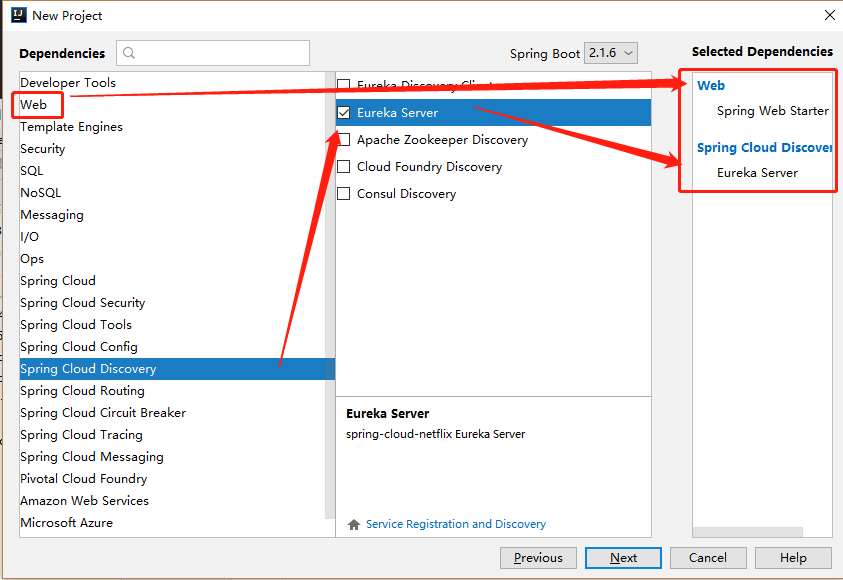Open the NoSQL dependency category
The image size is (843, 580).
[40, 193]
